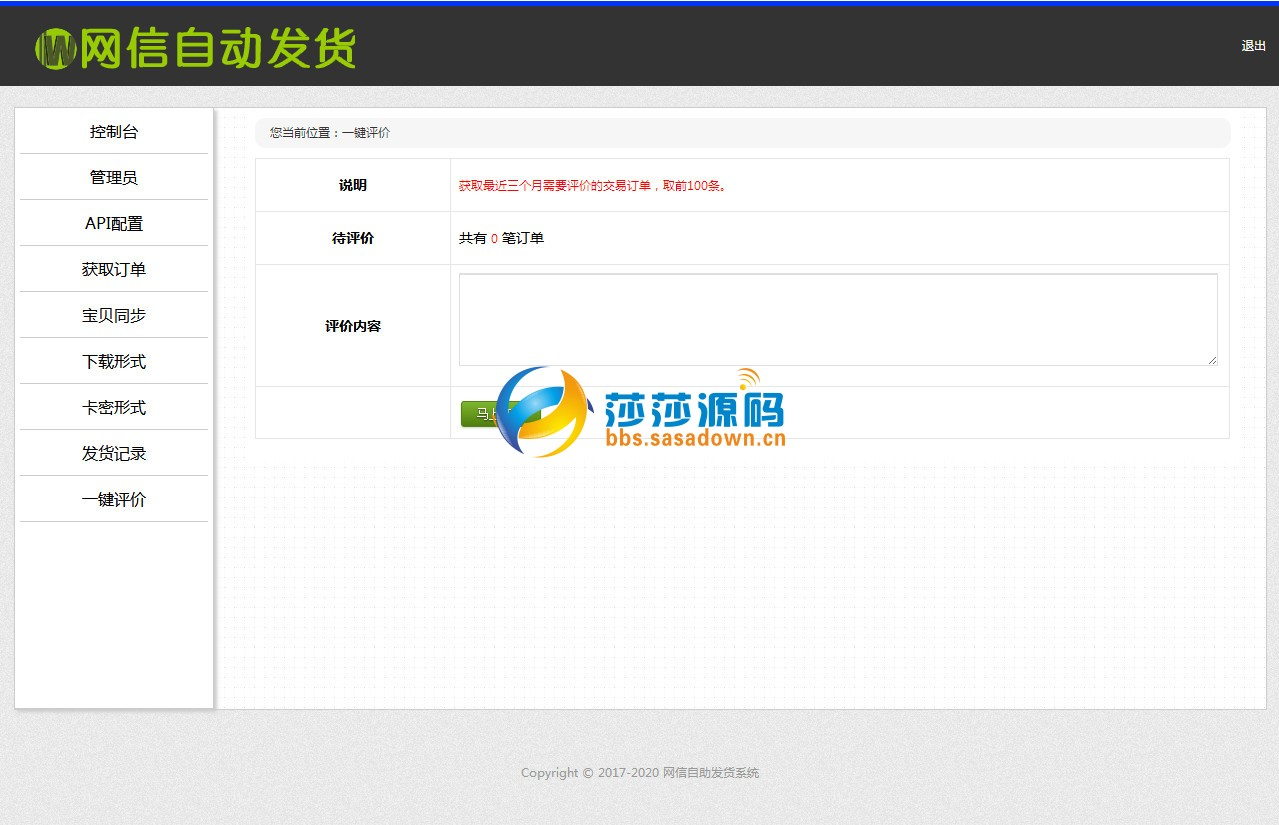This screenshot has height=825, width=1279.
Task: Open the 控制台 page from sidebar
Action: 113,131
